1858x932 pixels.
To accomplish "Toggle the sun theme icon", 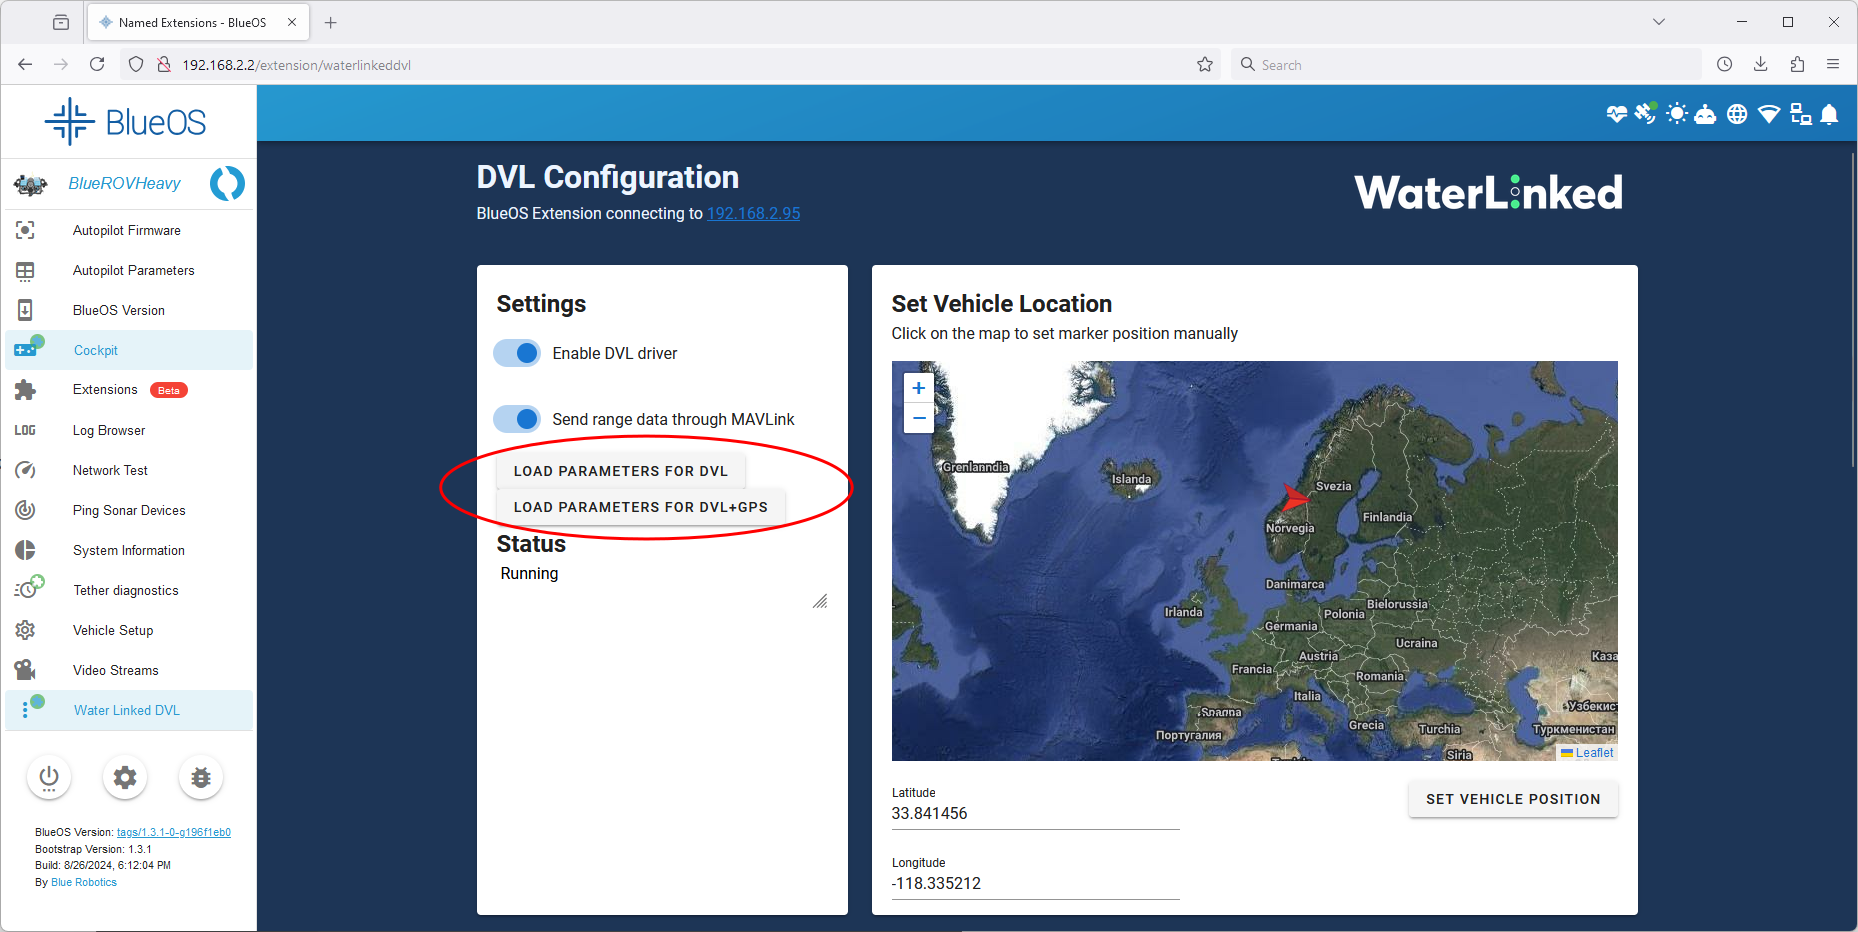I will (x=1677, y=114).
